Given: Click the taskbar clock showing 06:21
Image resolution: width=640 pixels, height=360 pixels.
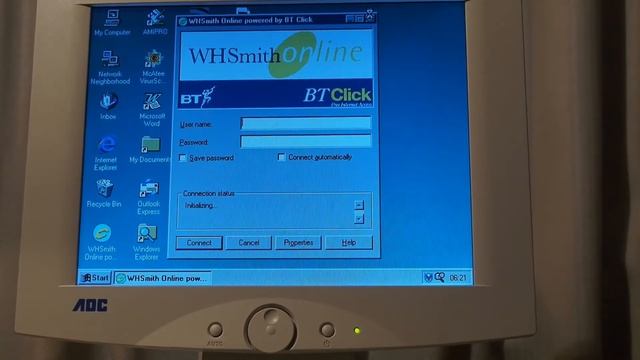Looking at the screenshot, I should [x=458, y=278].
